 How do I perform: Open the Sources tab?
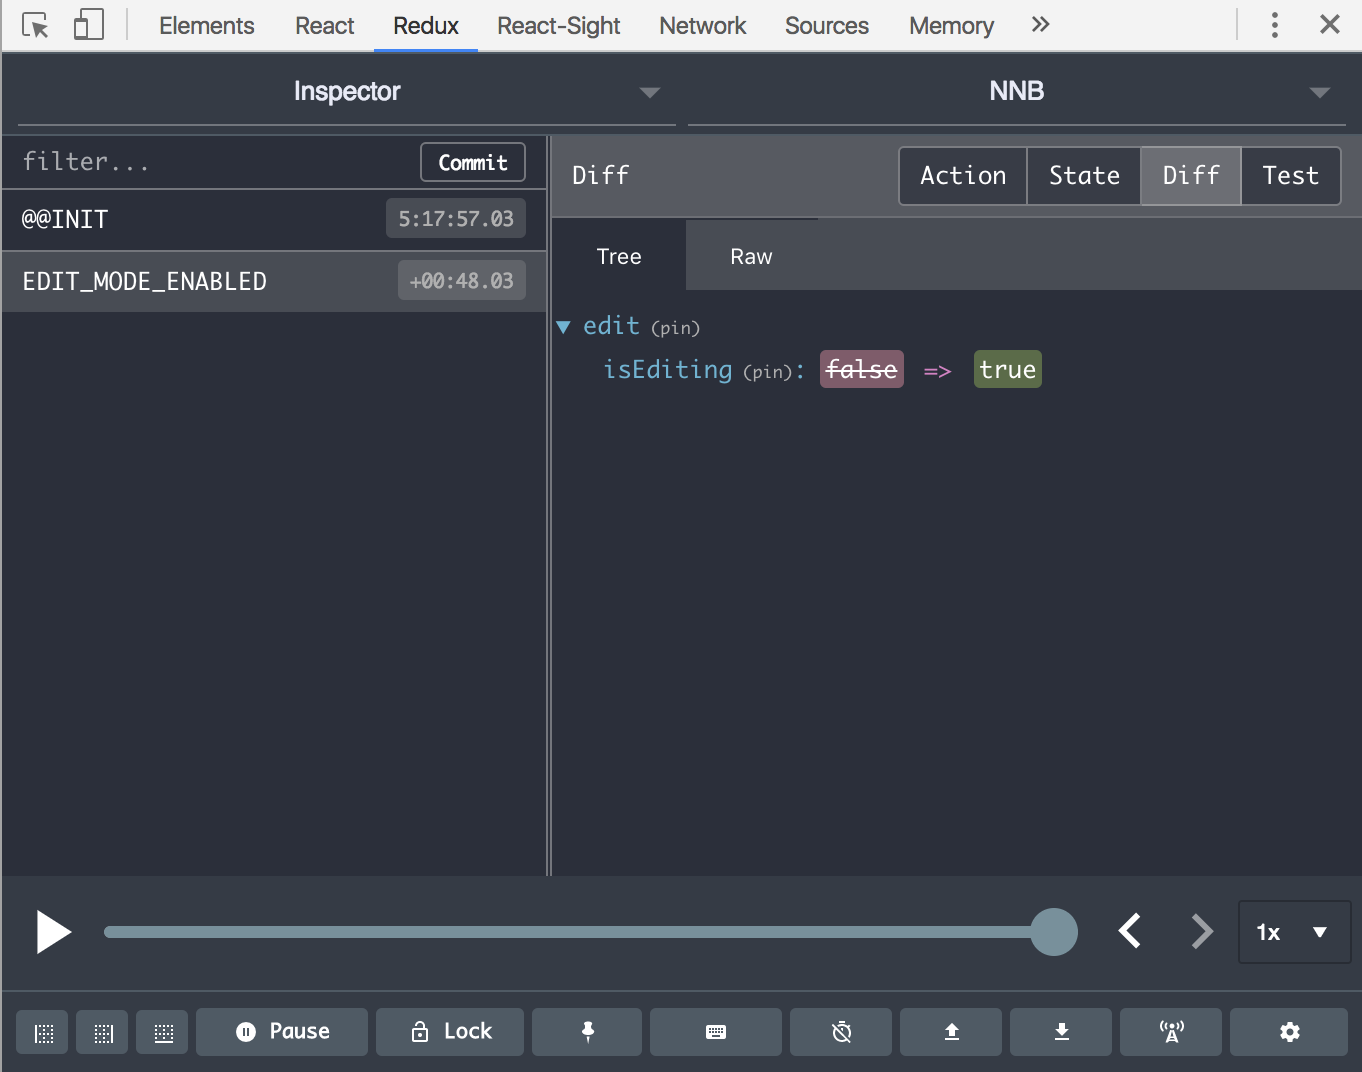click(827, 26)
